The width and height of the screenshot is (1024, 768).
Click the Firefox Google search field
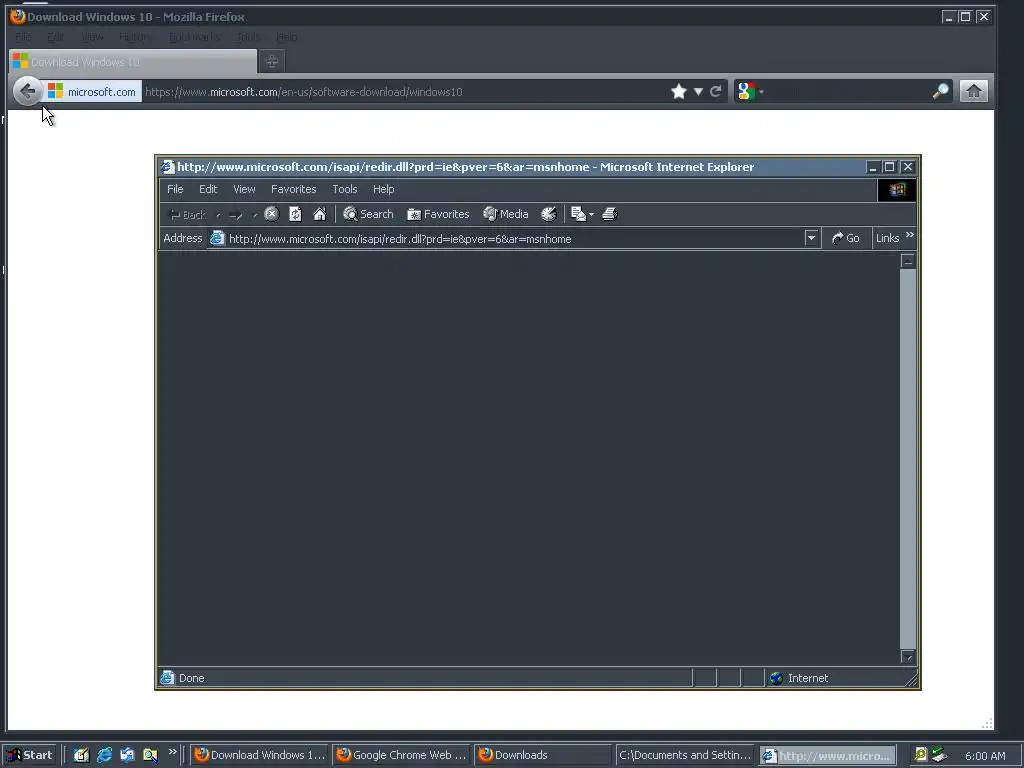[847, 91]
